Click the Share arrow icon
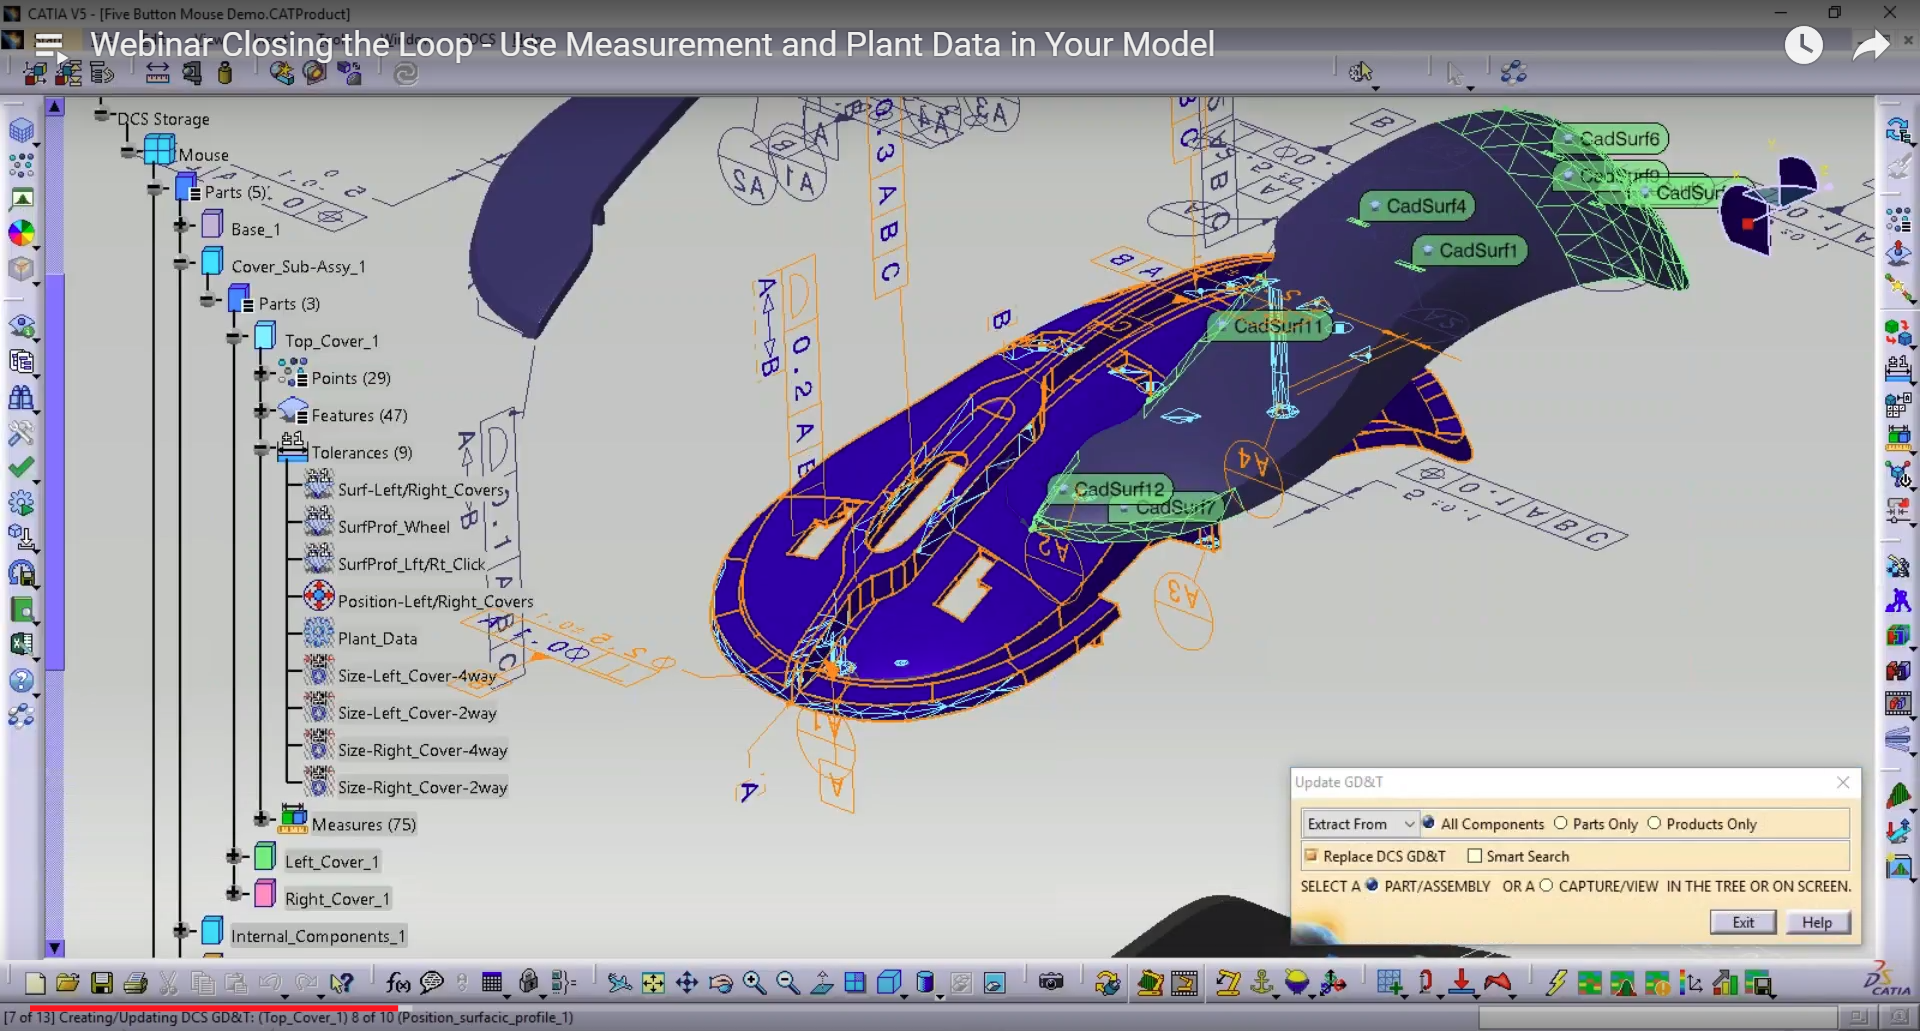Viewport: 1920px width, 1031px height. coord(1870,45)
